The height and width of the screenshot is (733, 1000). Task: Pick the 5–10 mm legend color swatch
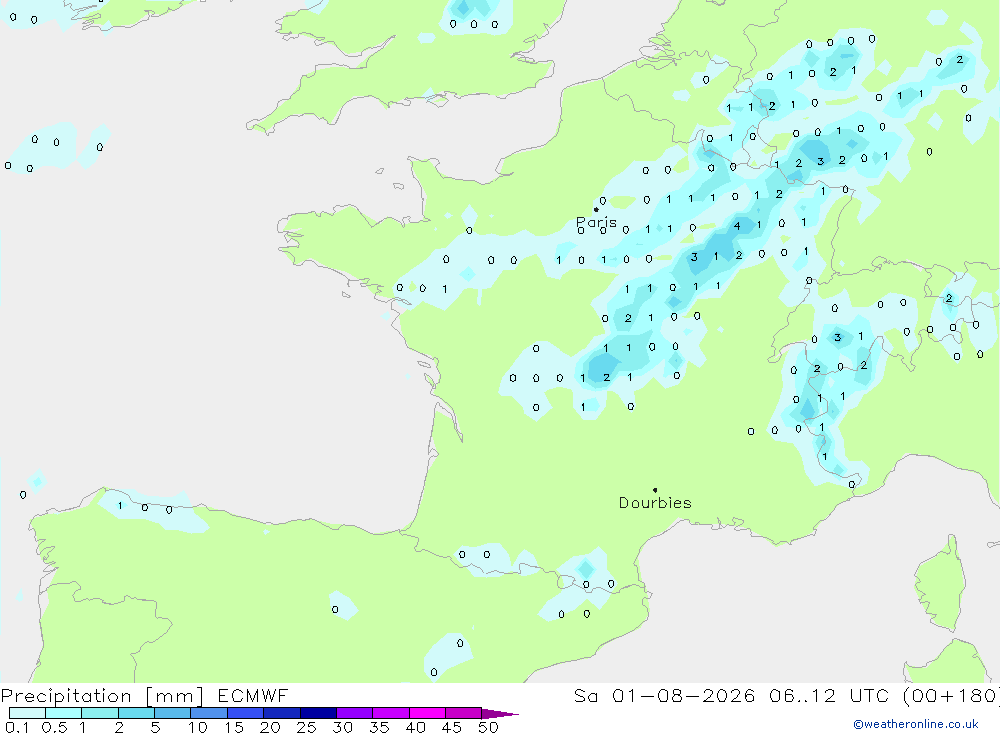173,713
